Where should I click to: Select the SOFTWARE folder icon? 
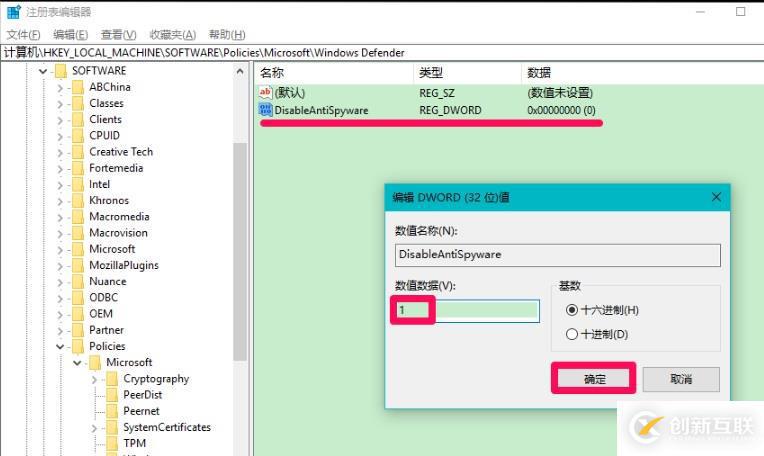pyautogui.click(x=60, y=71)
